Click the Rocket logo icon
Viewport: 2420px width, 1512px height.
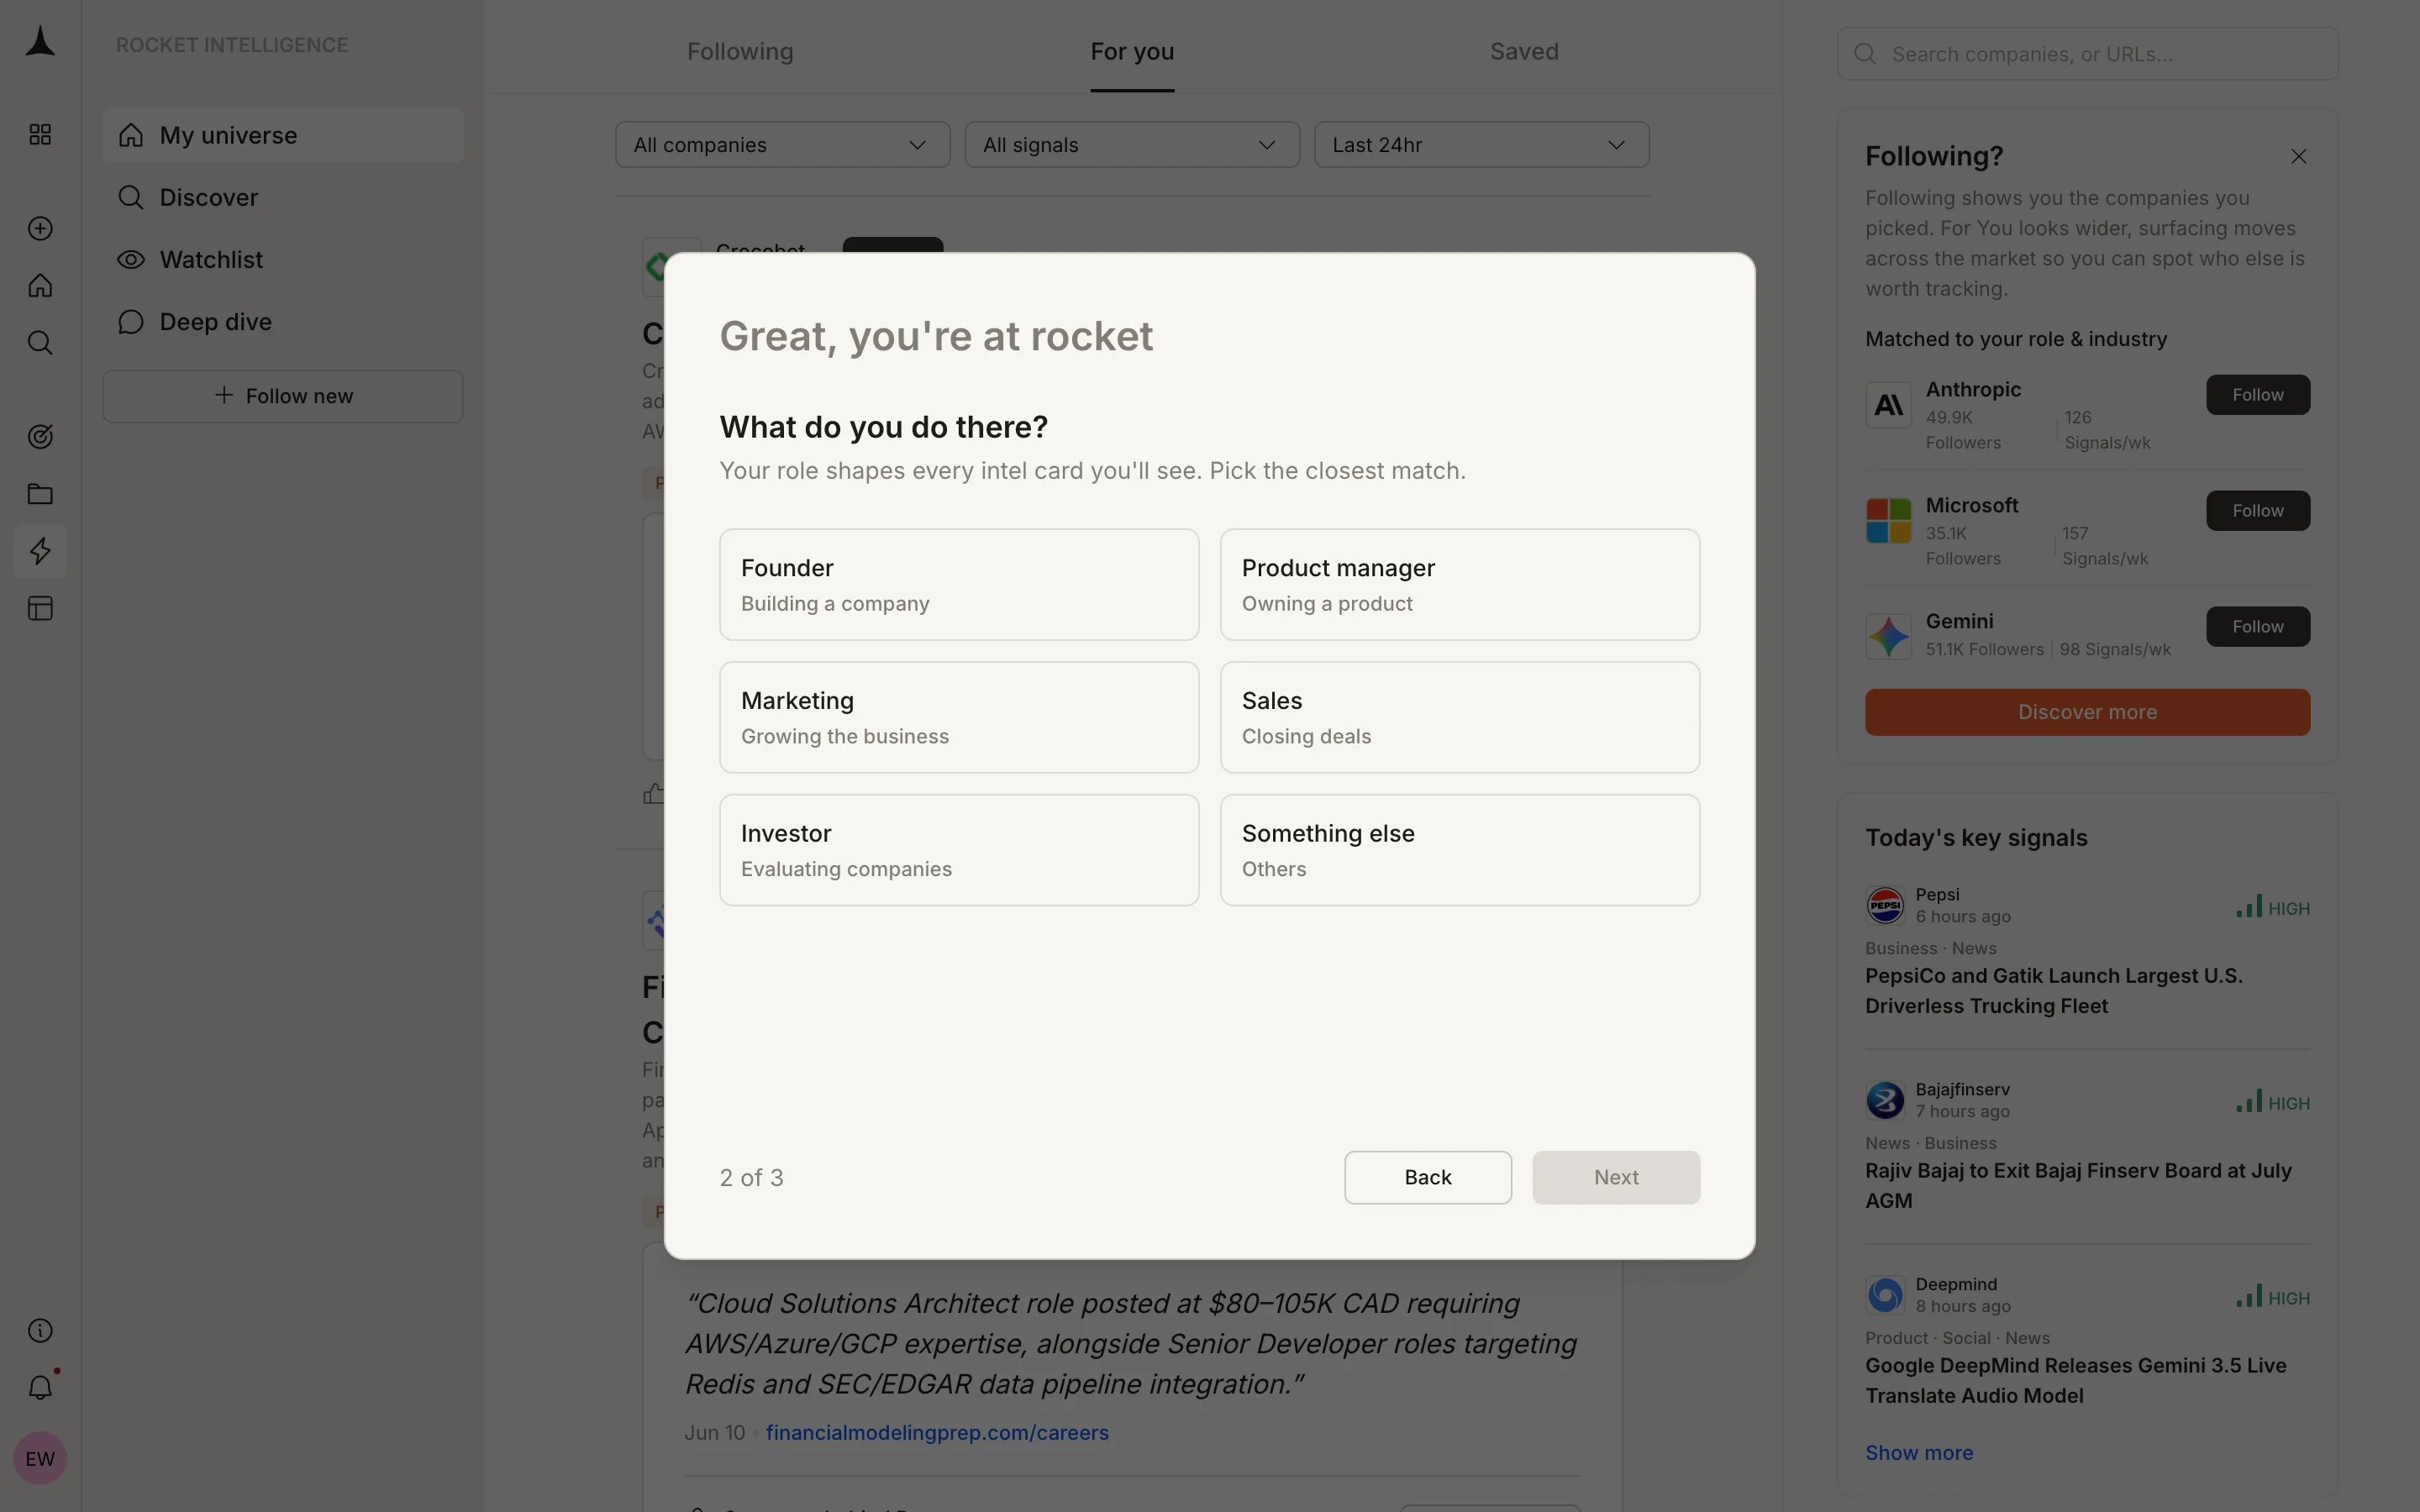click(x=40, y=42)
